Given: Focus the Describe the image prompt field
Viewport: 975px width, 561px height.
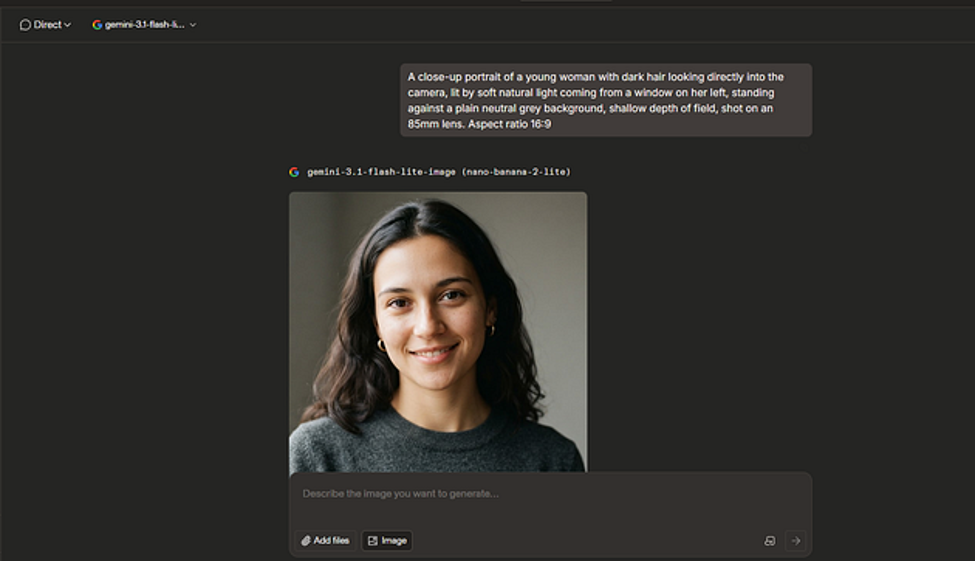Looking at the screenshot, I should (550, 494).
